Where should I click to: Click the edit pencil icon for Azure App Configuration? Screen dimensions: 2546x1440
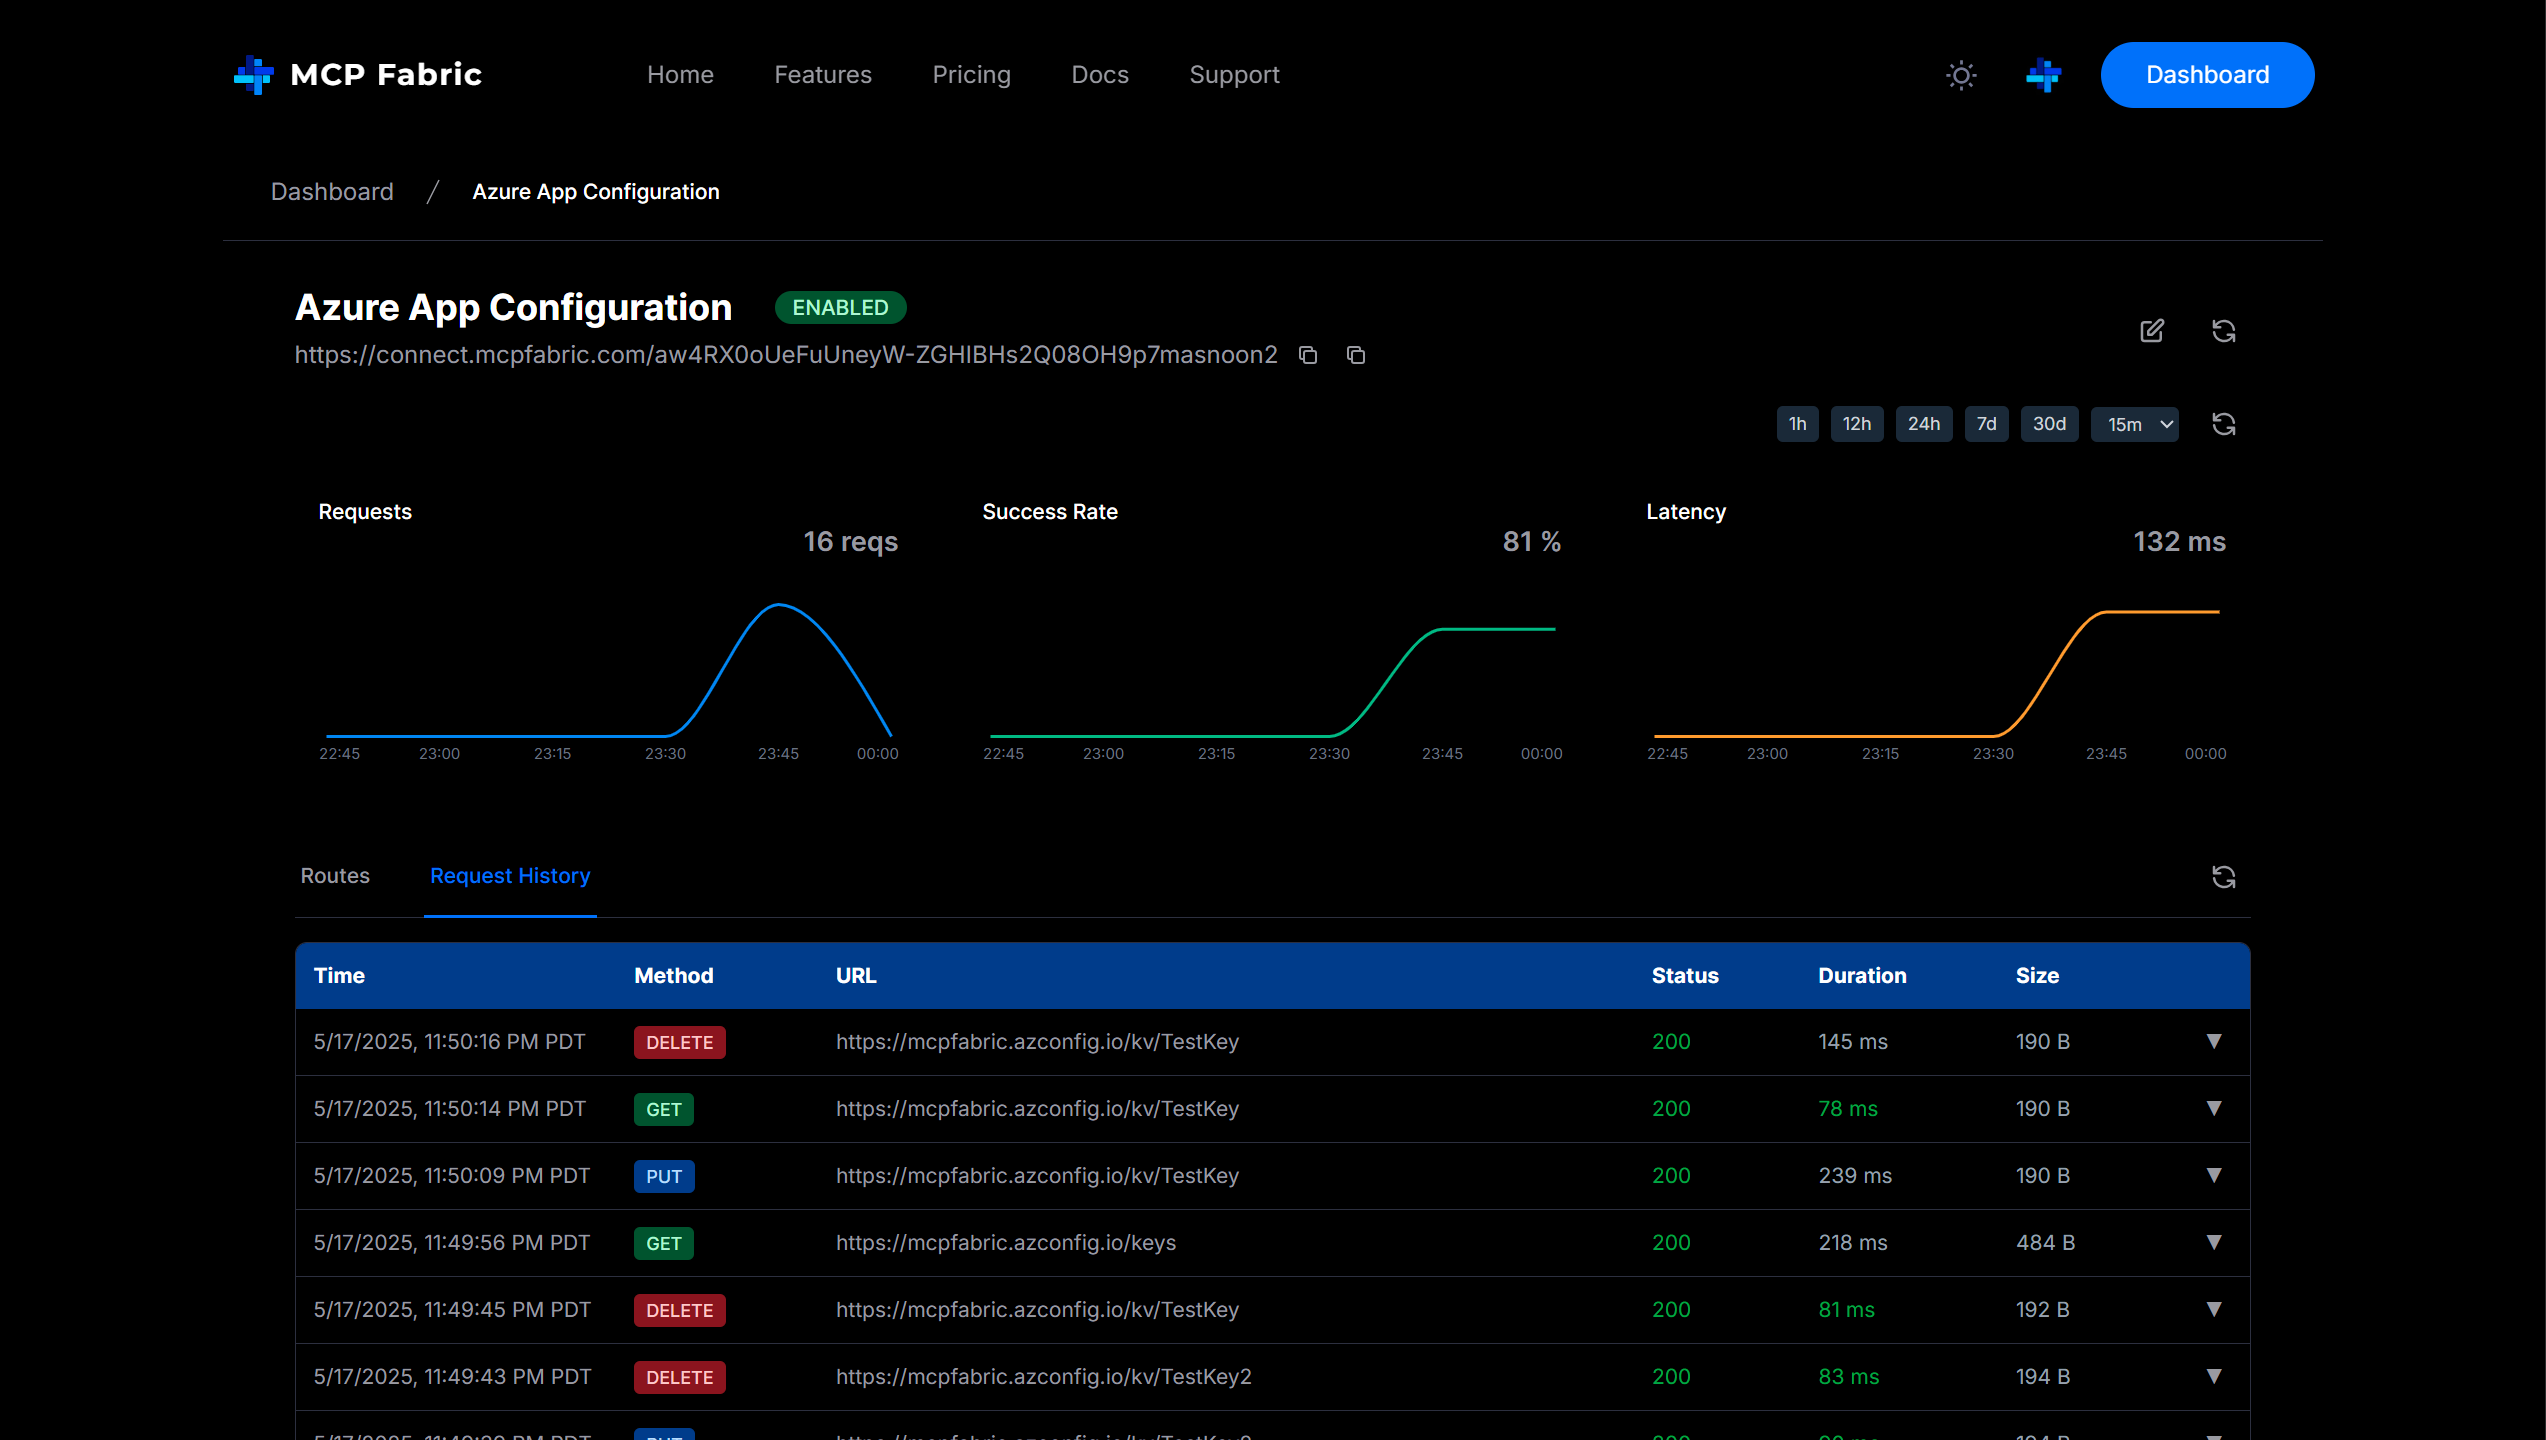coord(2152,331)
